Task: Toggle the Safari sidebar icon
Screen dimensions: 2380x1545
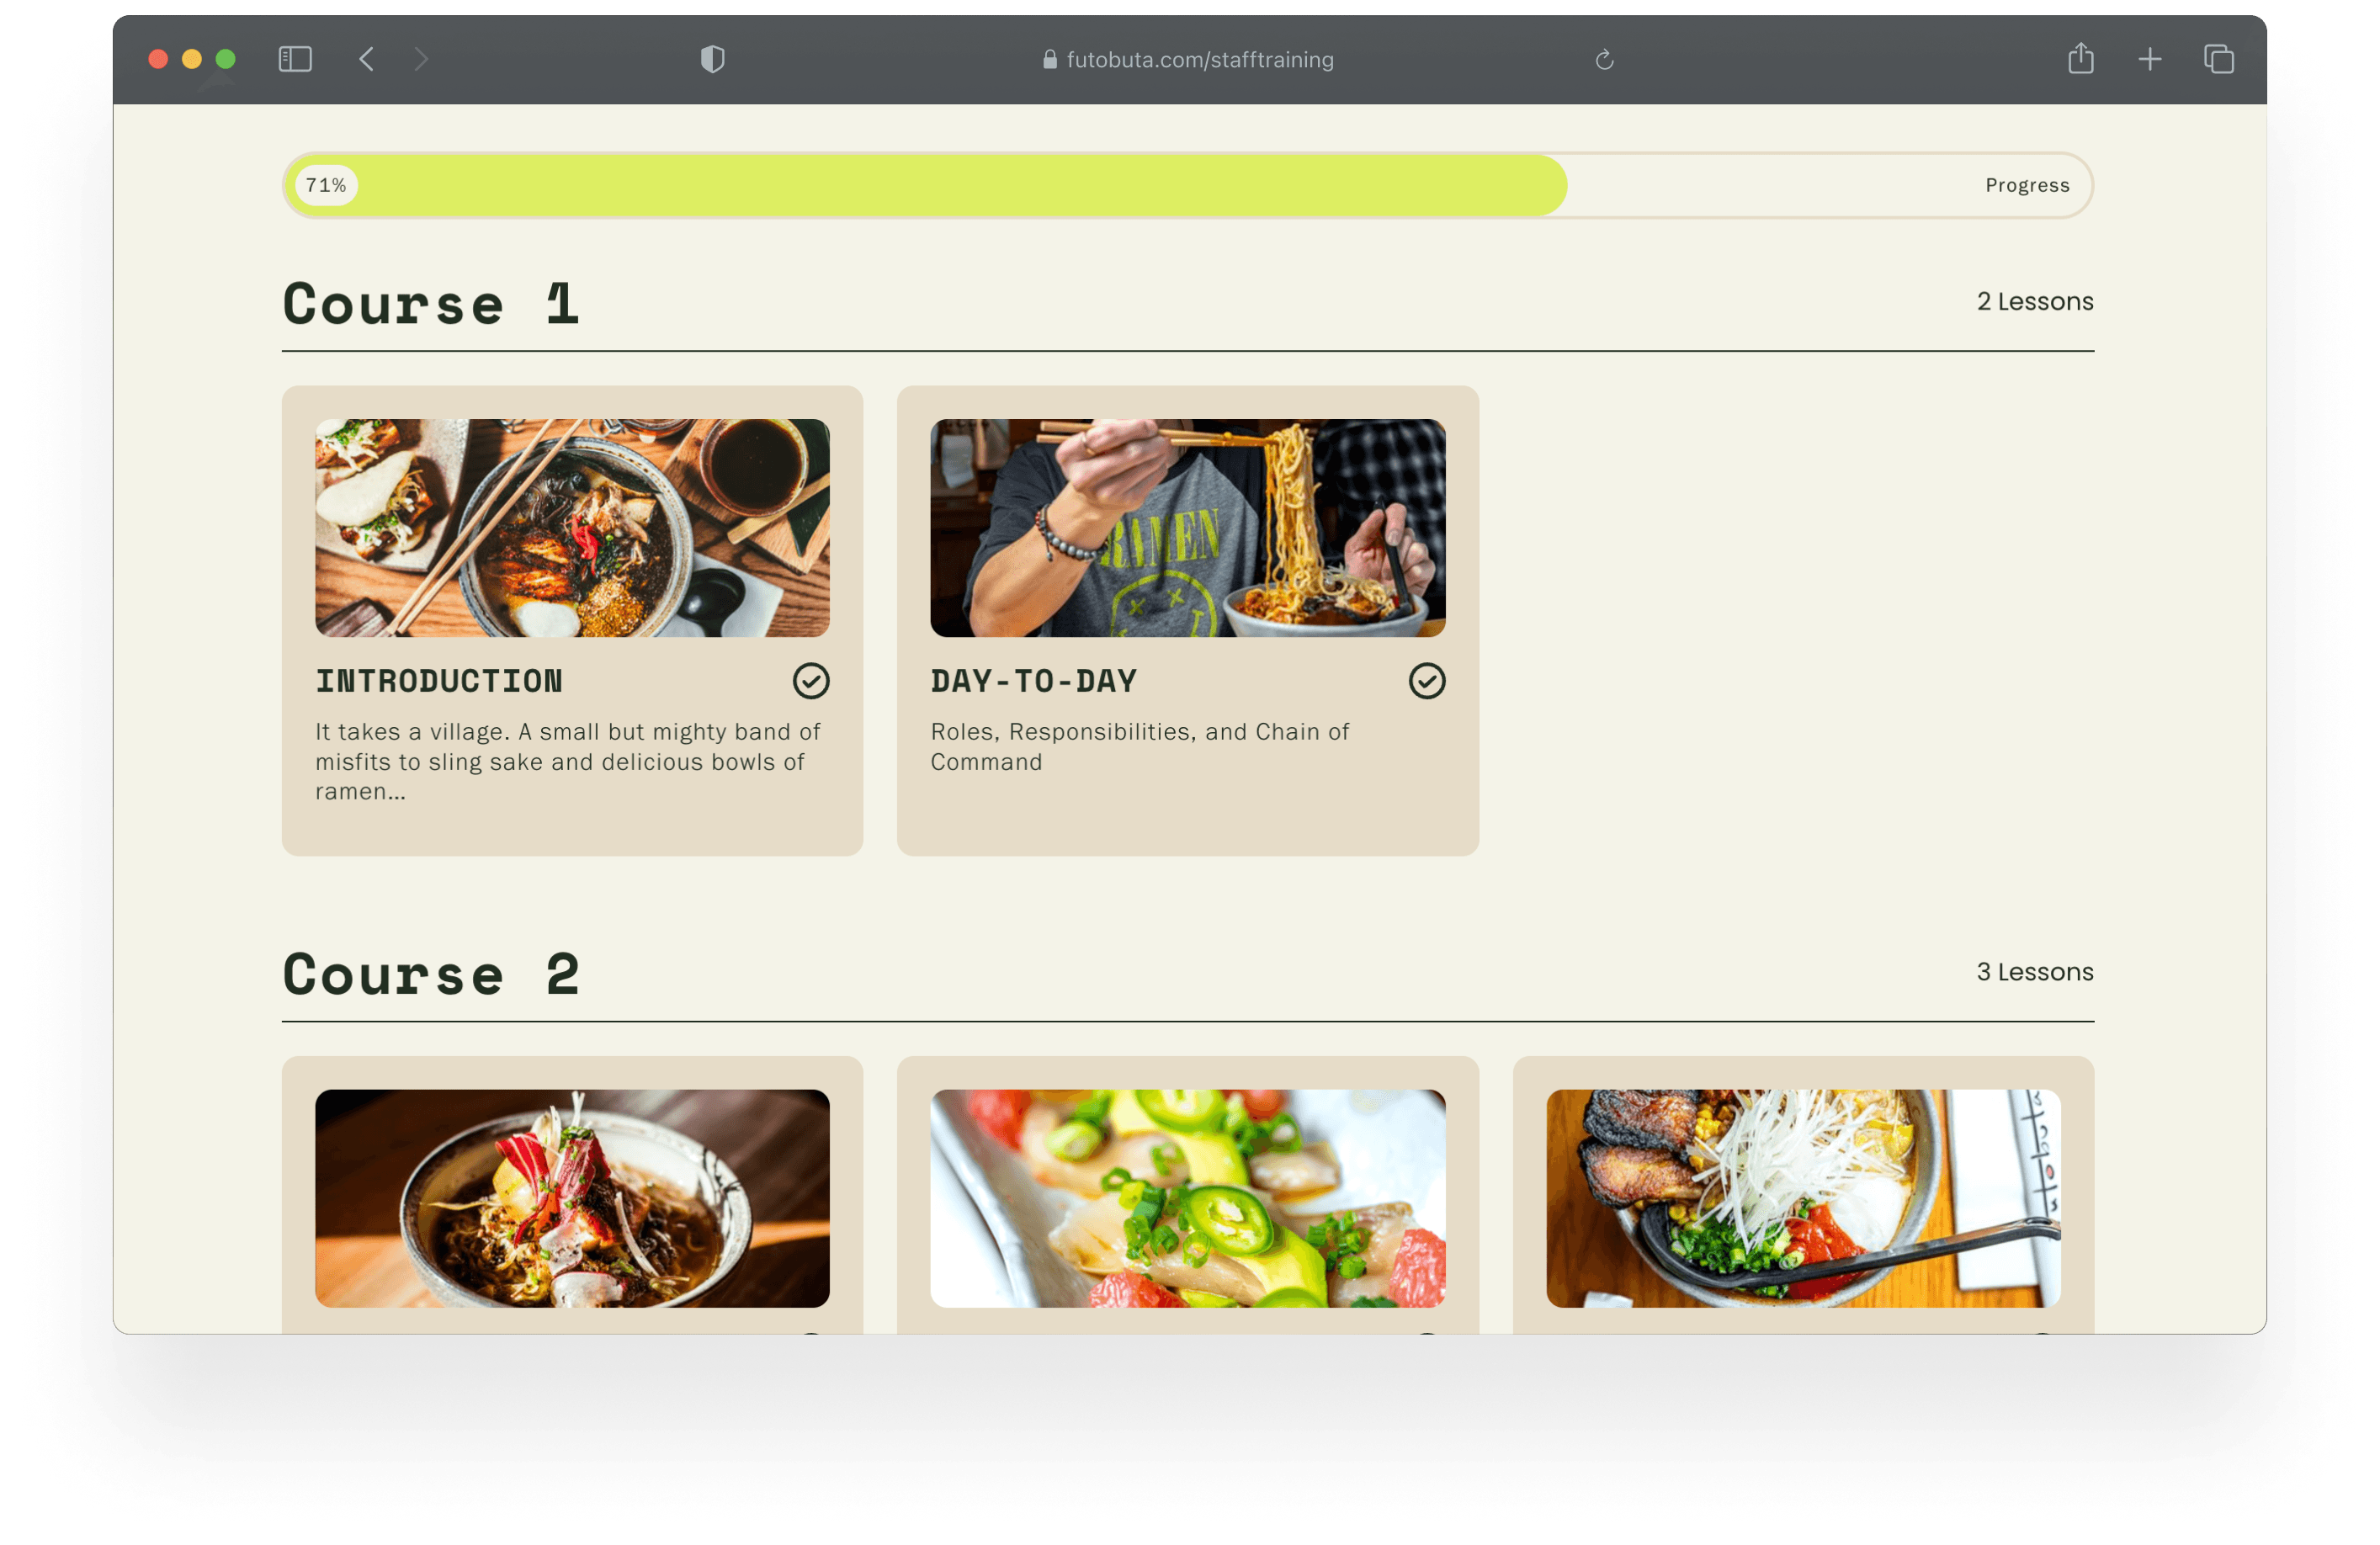Action: (295, 60)
